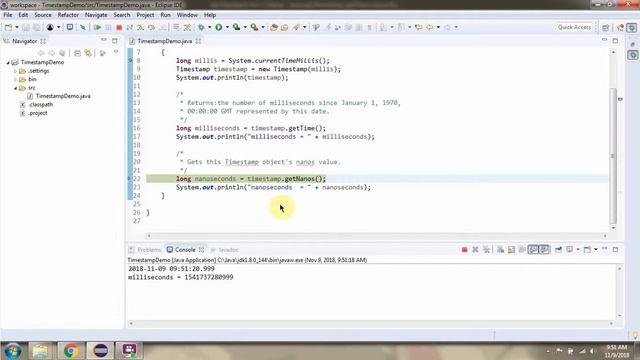Open the Back history dropdown arrow

point(438,27)
